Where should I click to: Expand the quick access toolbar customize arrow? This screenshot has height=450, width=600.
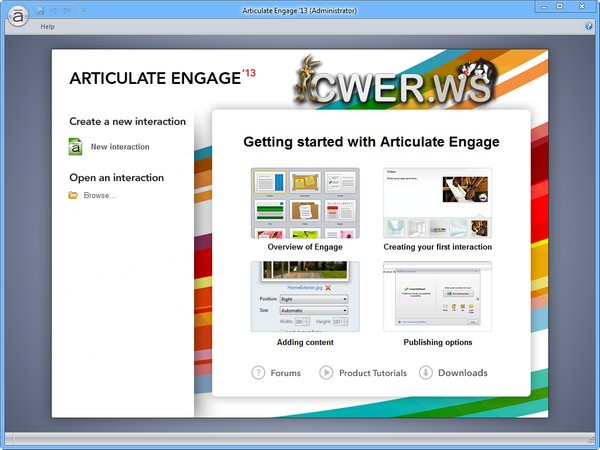(x=83, y=11)
